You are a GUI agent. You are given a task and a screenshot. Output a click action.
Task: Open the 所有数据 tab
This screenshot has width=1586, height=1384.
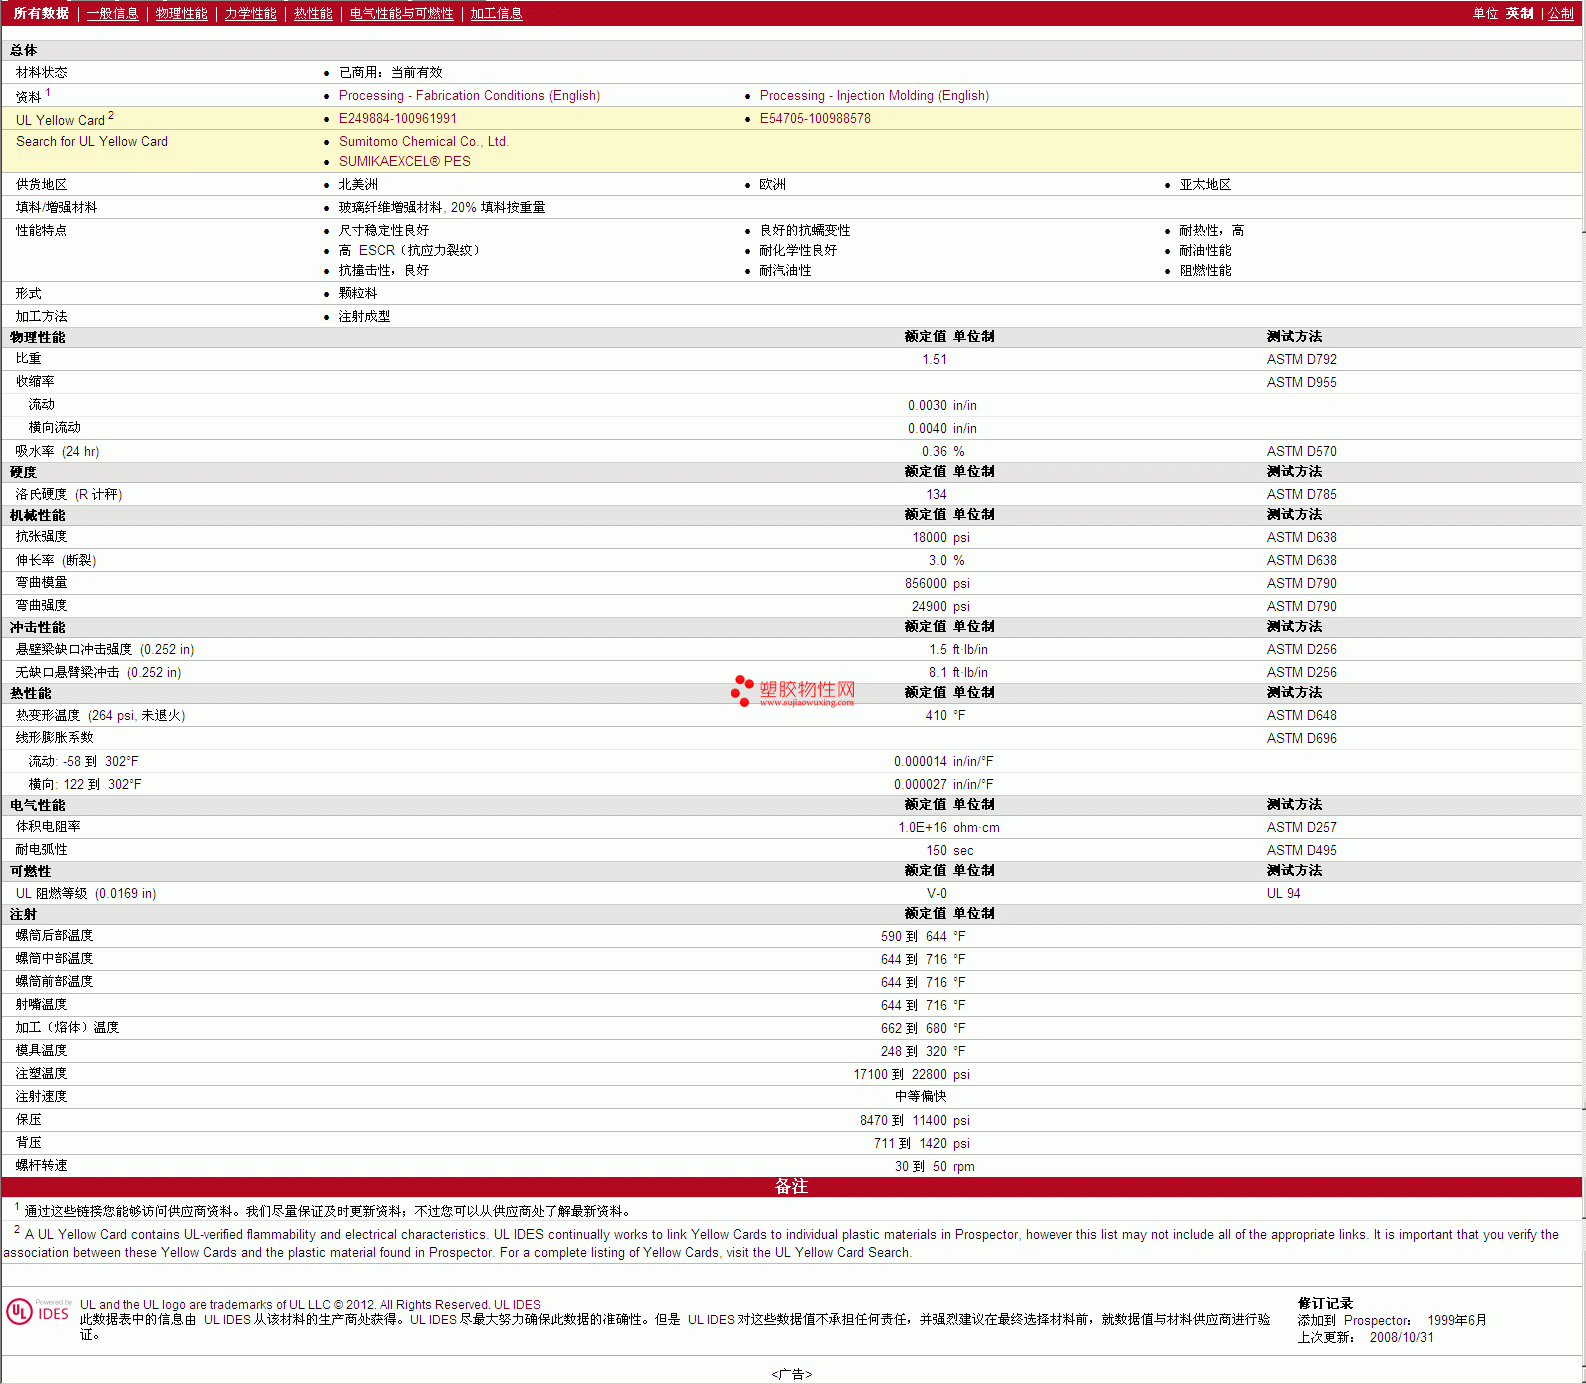[x=41, y=13]
